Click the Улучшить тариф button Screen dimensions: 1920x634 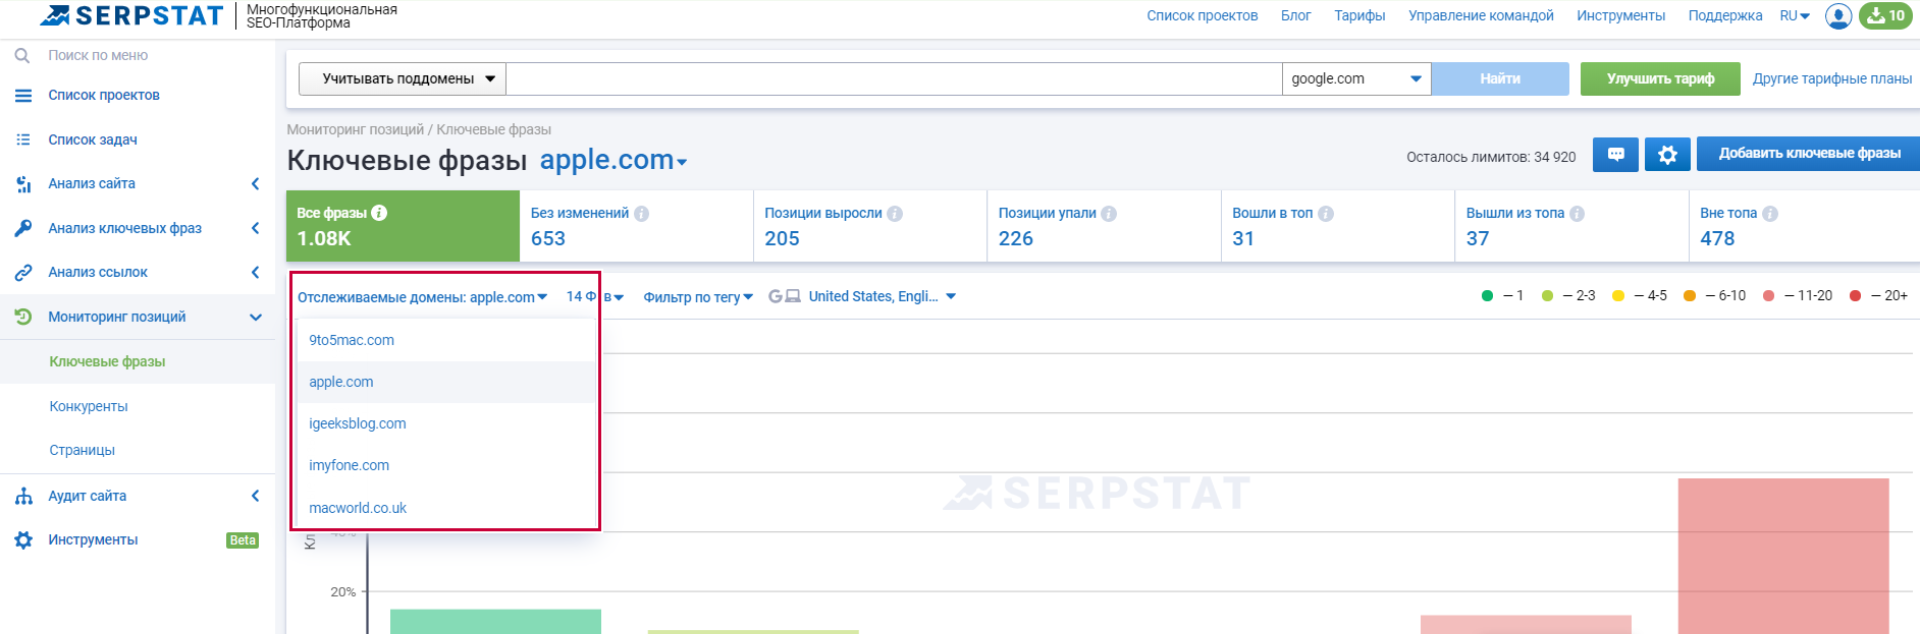click(x=1659, y=79)
